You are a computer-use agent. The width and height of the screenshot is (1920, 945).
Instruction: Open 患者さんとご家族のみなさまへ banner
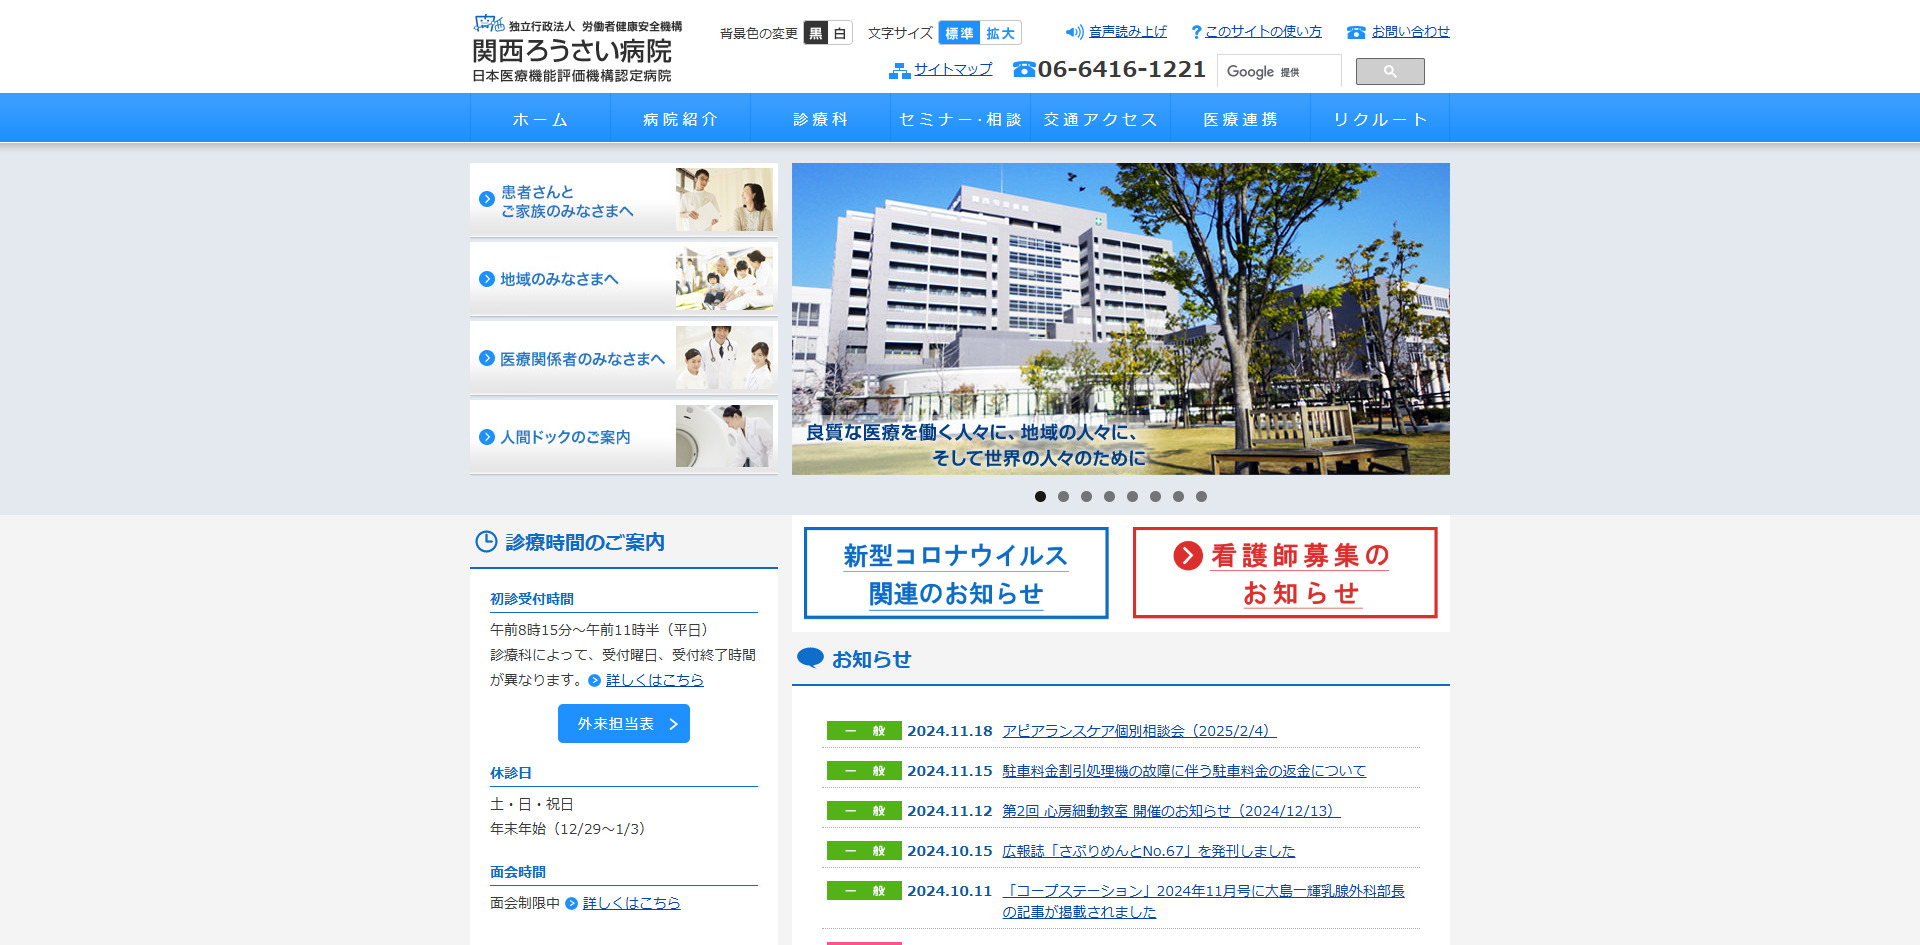624,200
